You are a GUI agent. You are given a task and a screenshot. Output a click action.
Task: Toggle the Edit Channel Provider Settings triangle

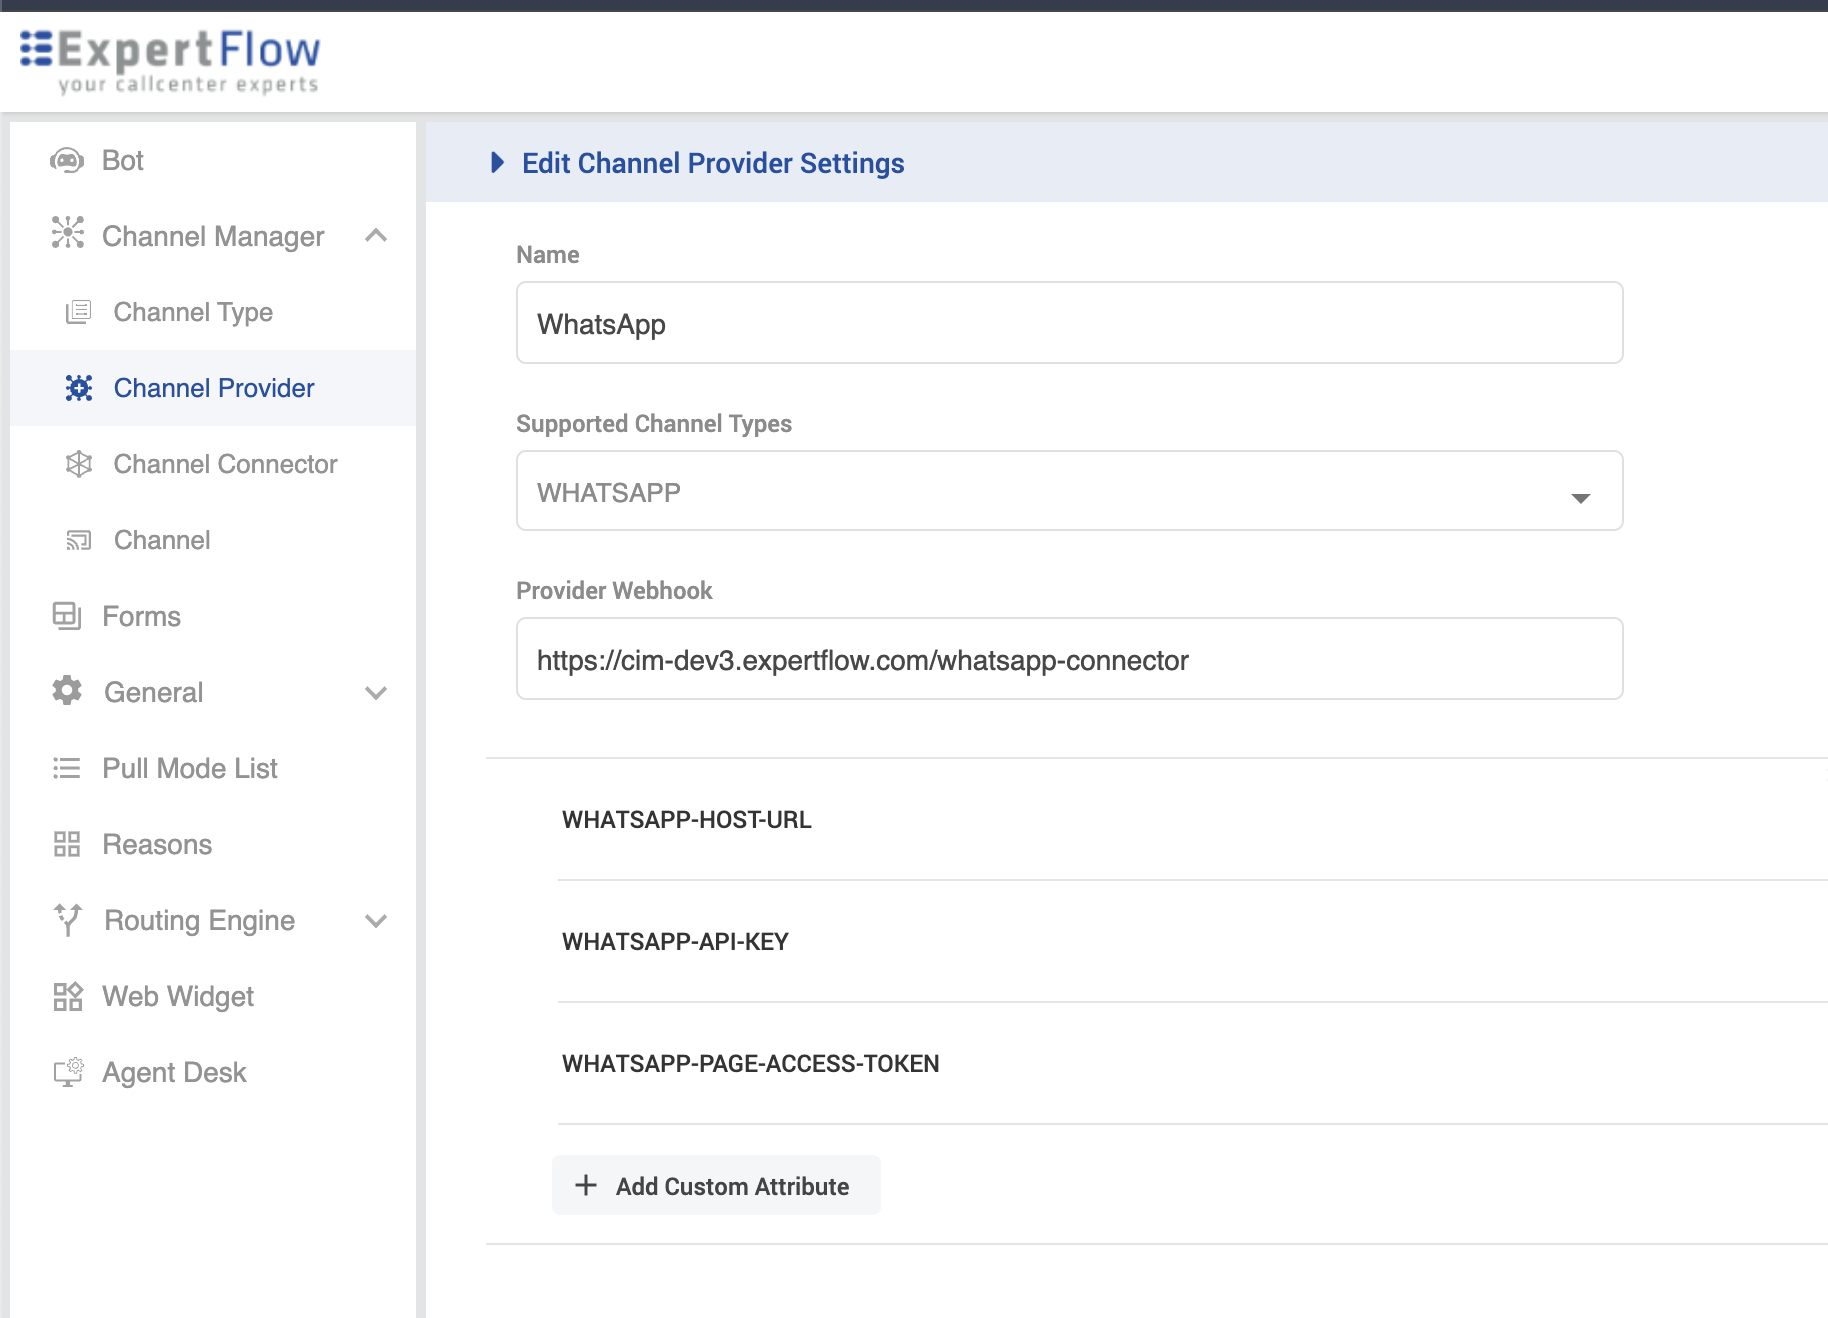pyautogui.click(x=497, y=163)
